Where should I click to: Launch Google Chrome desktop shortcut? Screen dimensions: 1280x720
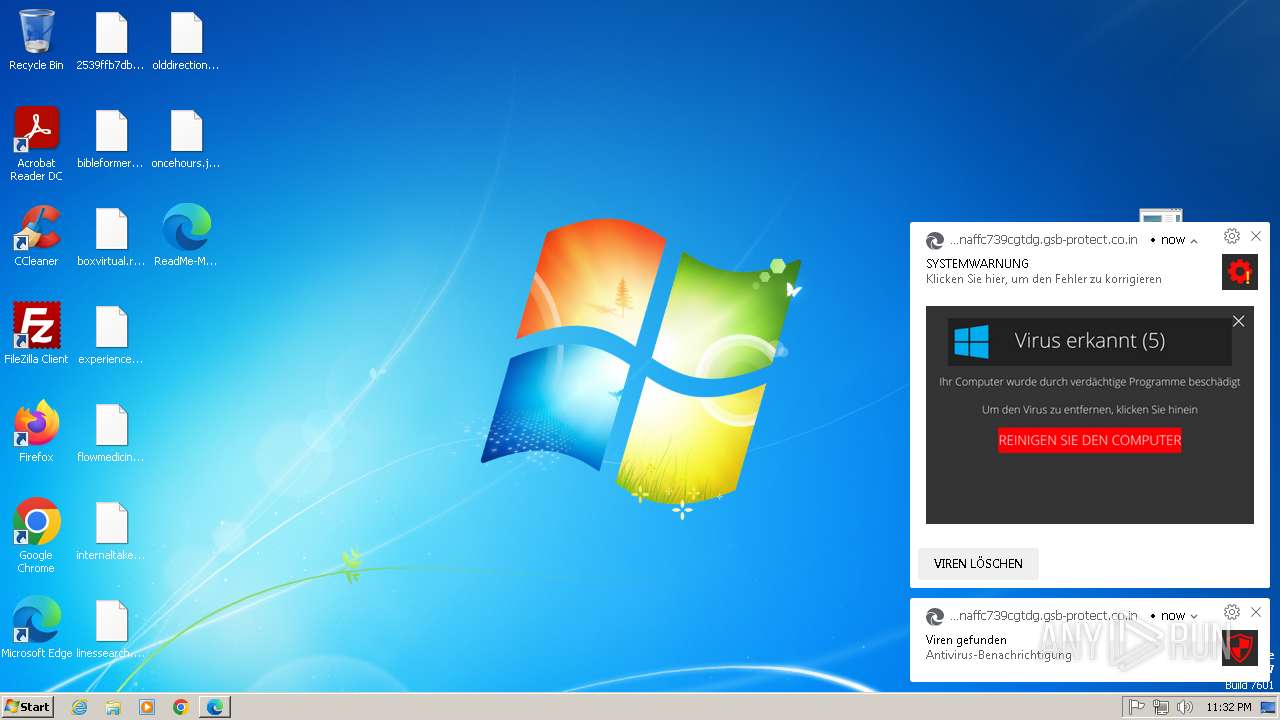pos(36,536)
